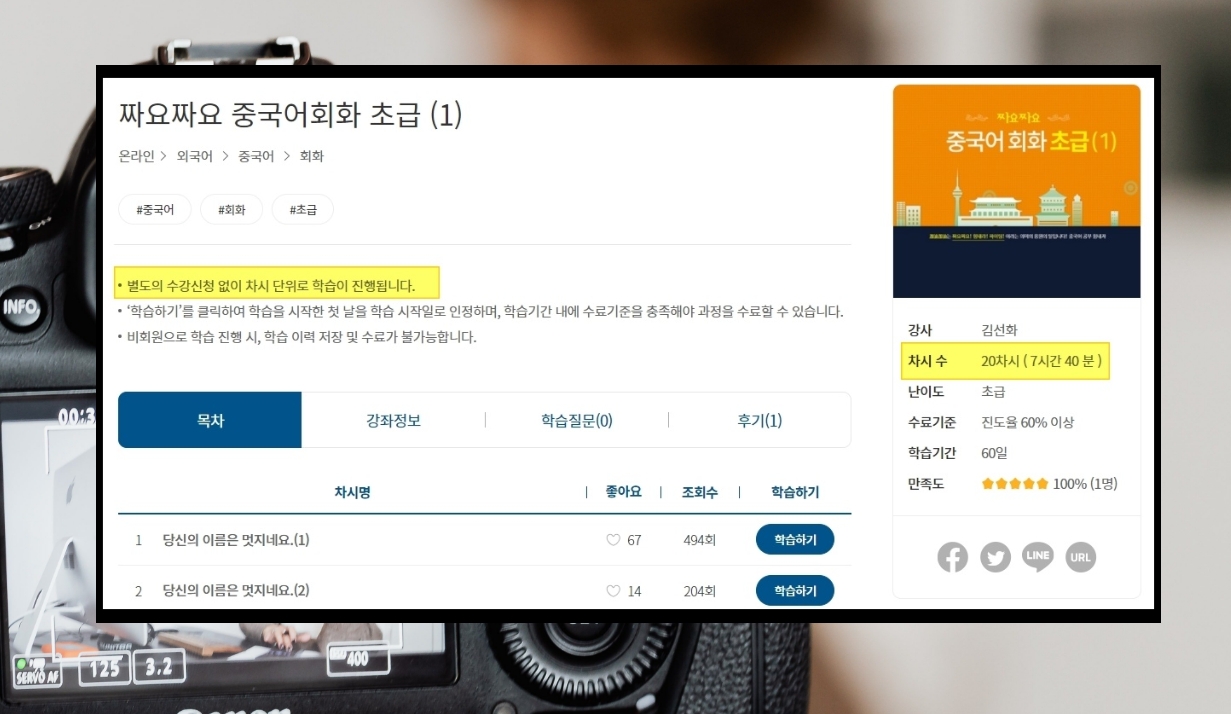Start lesson 1 with 학습하기 button
1231x714 pixels.
795,539
